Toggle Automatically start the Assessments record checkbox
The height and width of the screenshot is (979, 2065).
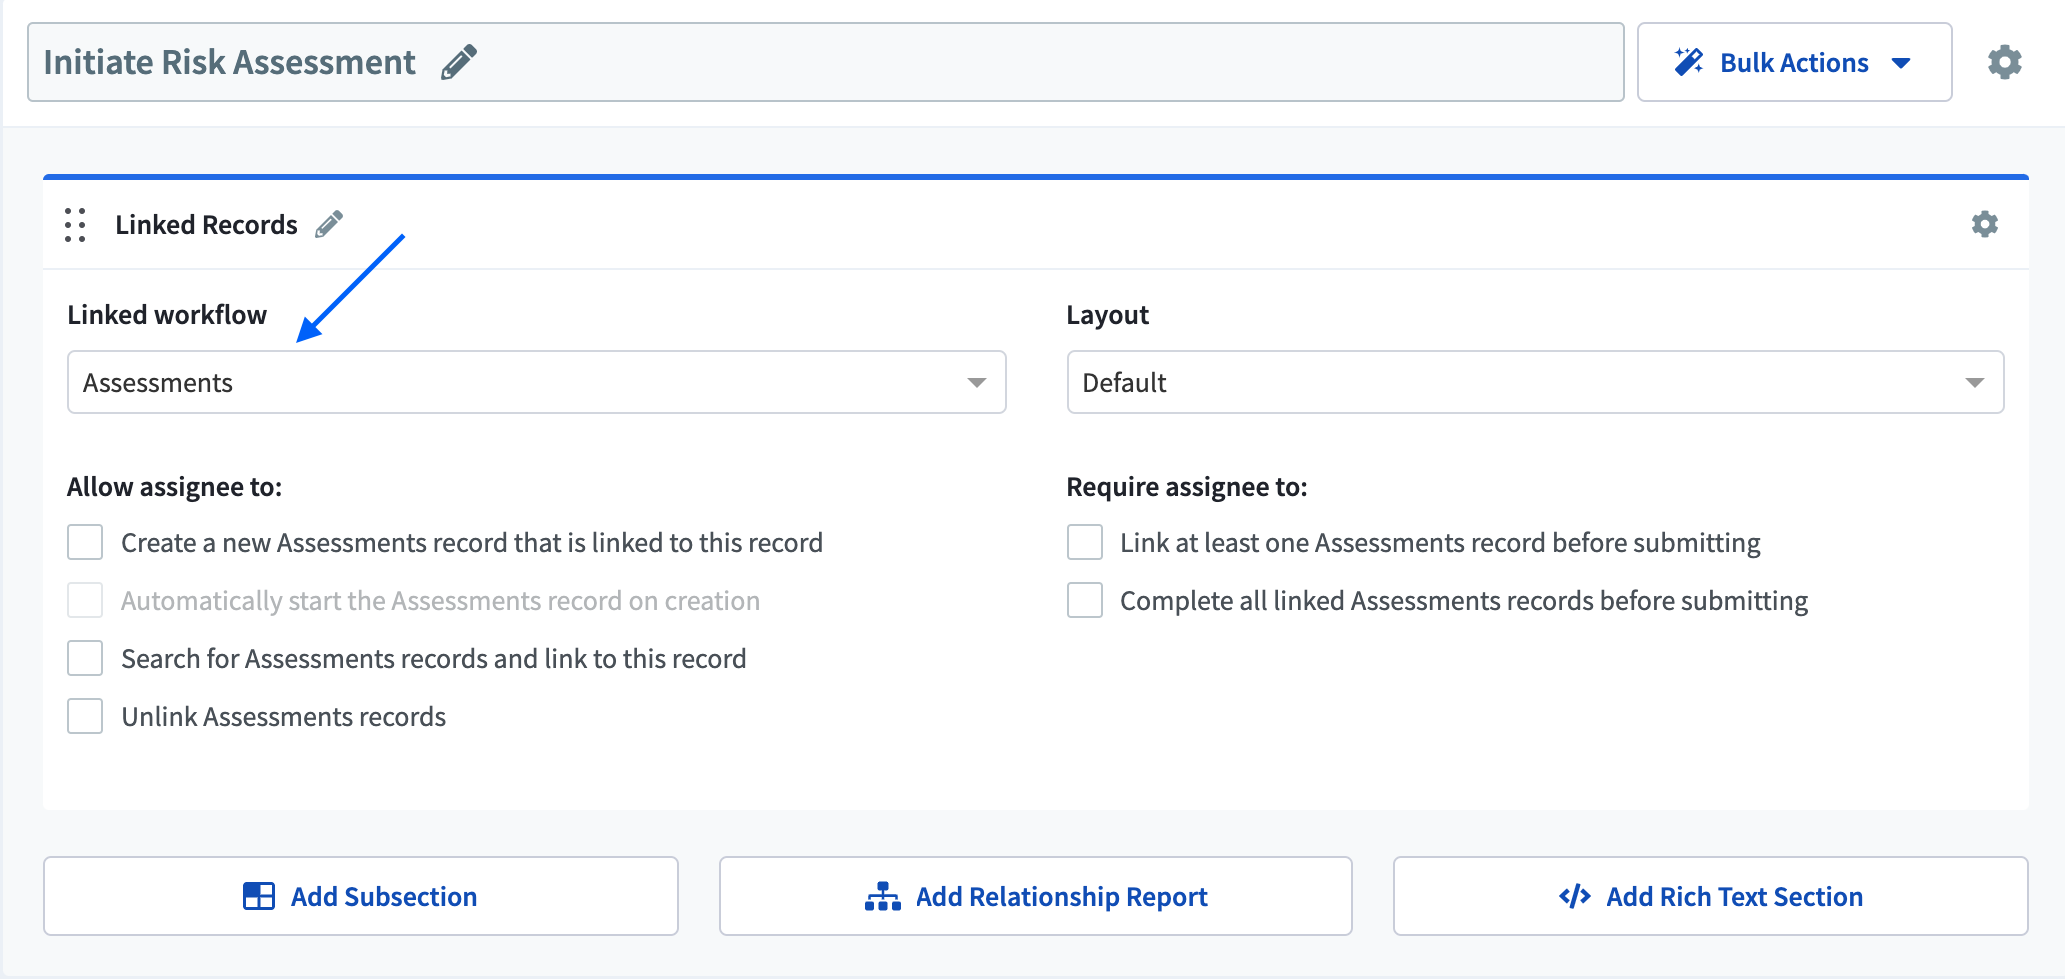(x=85, y=600)
